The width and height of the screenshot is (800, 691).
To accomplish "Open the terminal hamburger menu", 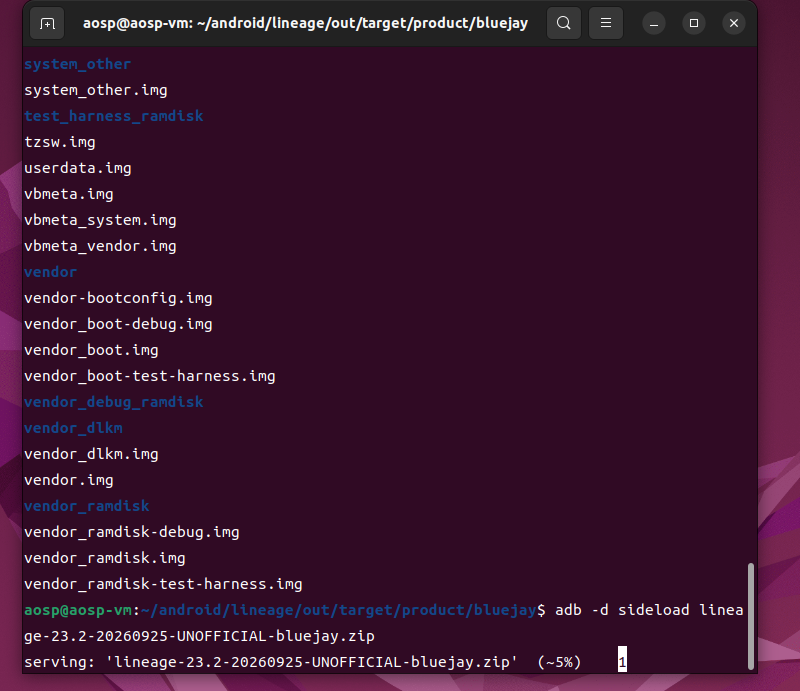I will coord(606,23).
